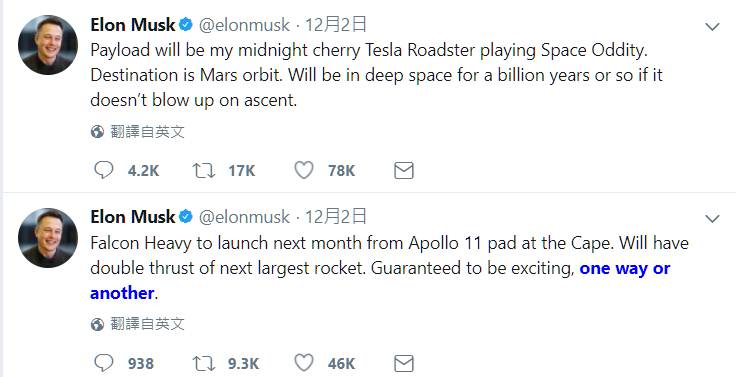This screenshot has width=736, height=377.
Task: Open the Falcon Heavy tweet's chevron menu
Action: (x=712, y=219)
